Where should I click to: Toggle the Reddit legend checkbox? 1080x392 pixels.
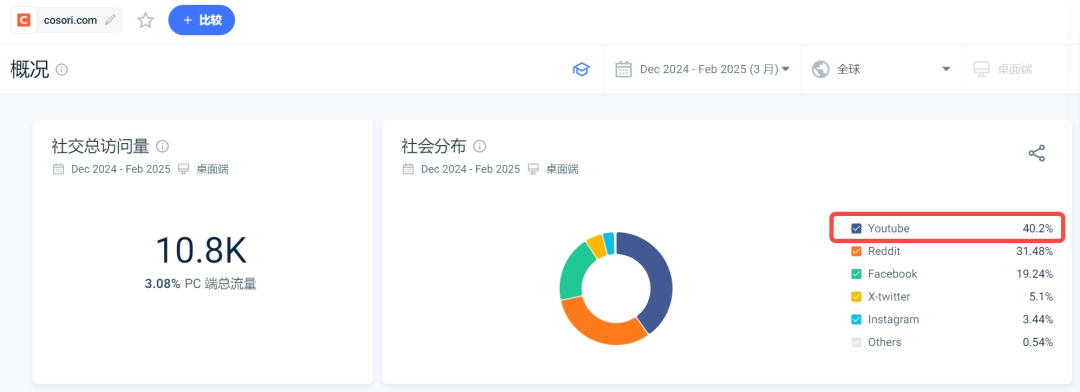[856, 251]
